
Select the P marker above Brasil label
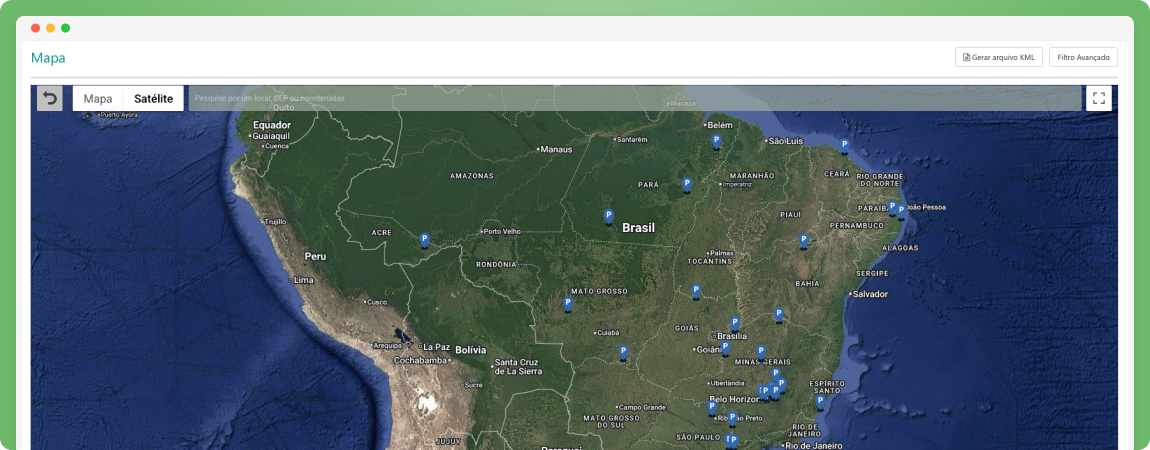click(609, 216)
